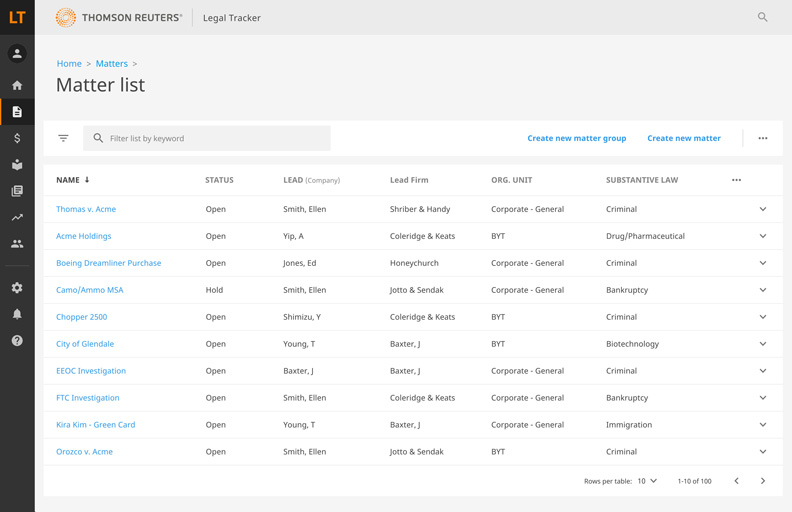Go to the next page arrow

(762, 481)
